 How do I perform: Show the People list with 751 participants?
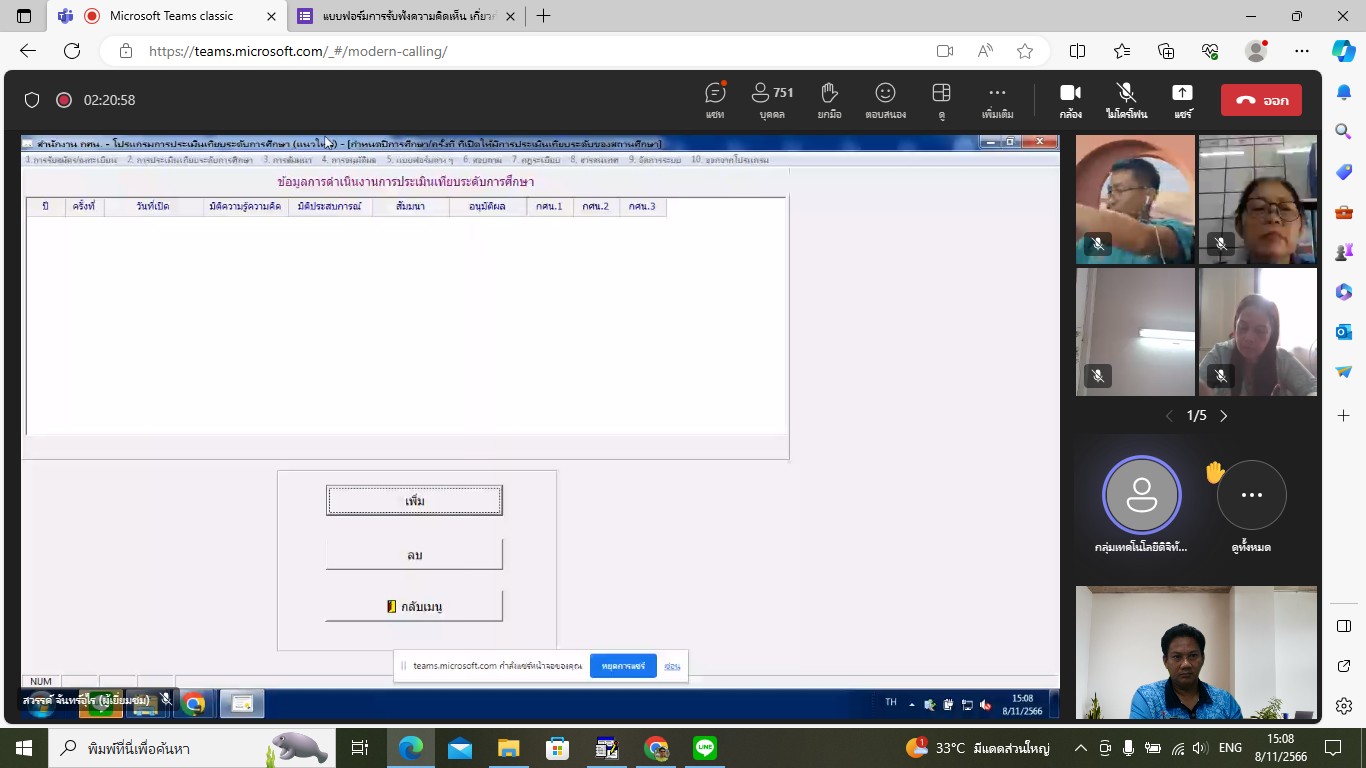(772, 100)
